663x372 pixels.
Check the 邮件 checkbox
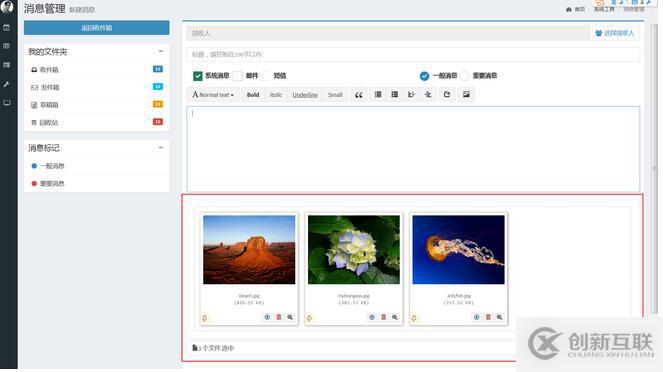[238, 76]
